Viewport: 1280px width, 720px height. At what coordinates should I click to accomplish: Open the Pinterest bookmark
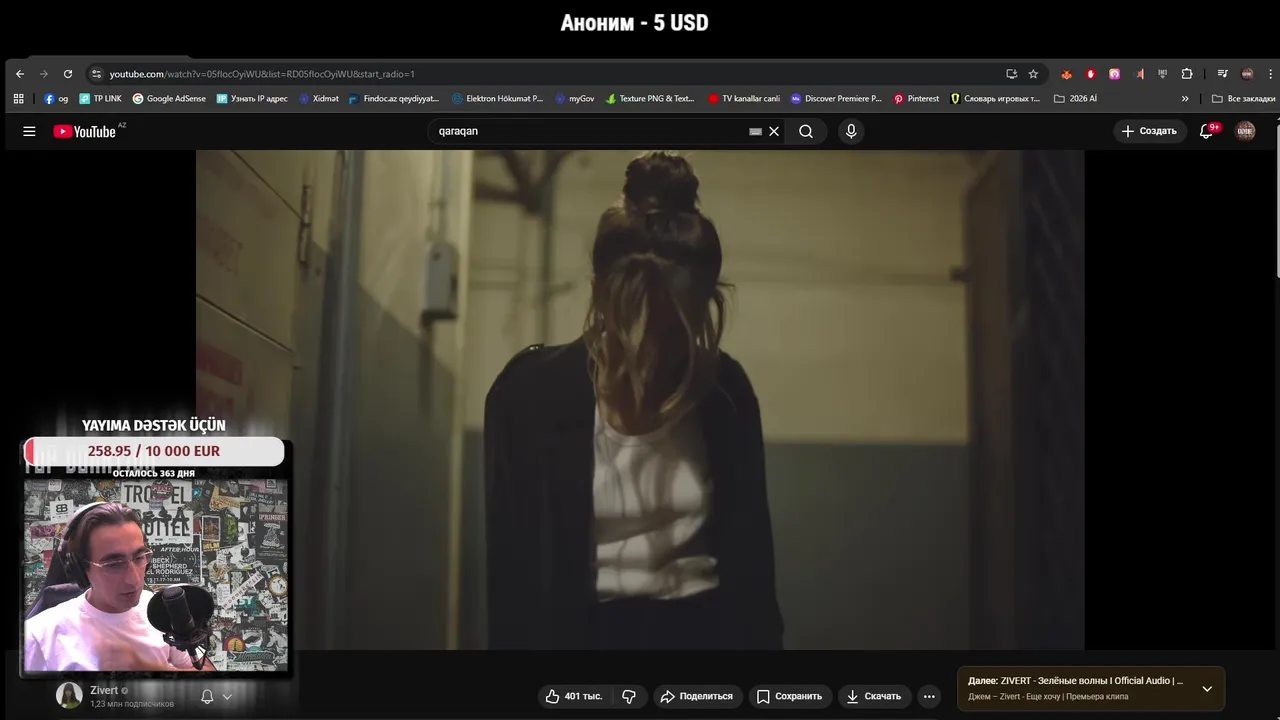click(916, 99)
